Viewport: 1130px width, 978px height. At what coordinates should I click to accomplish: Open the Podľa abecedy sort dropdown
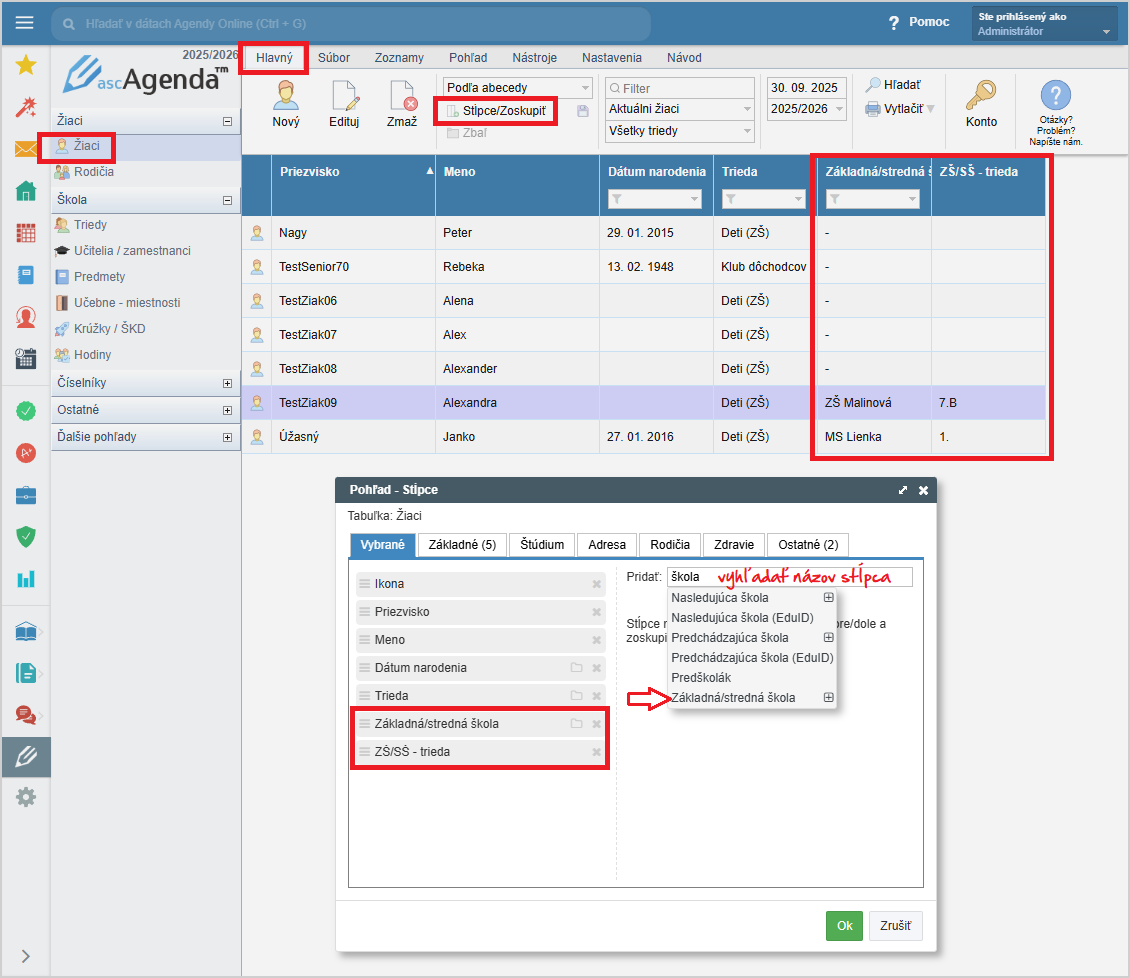(x=518, y=88)
